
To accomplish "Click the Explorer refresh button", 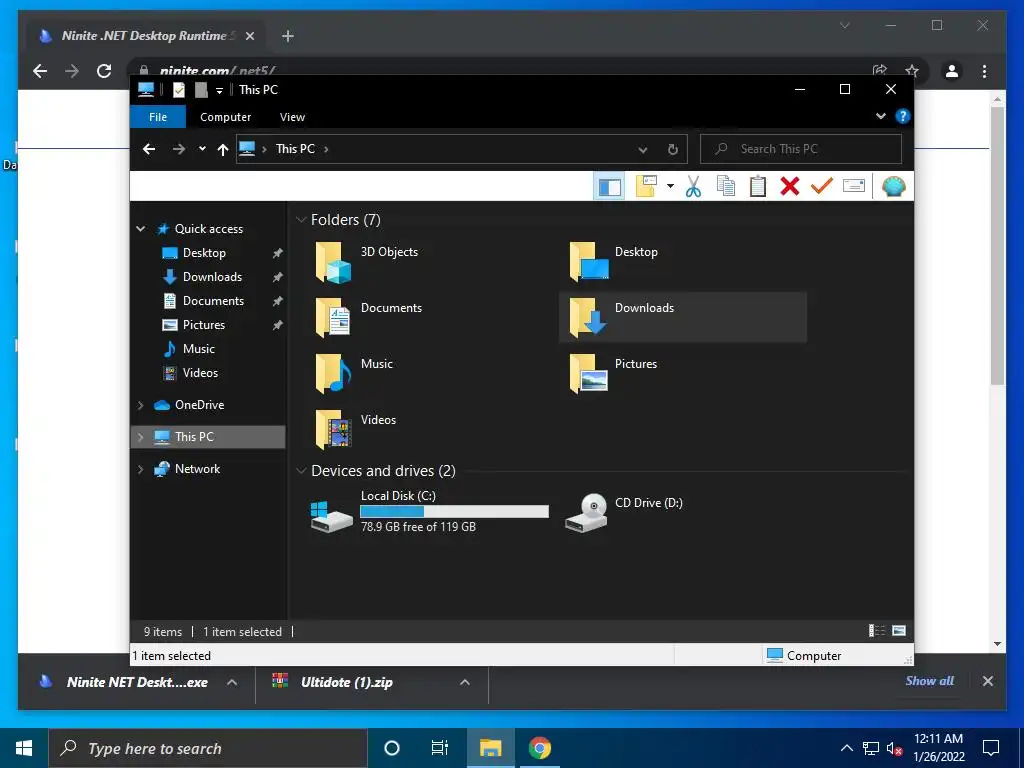I will 673,150.
